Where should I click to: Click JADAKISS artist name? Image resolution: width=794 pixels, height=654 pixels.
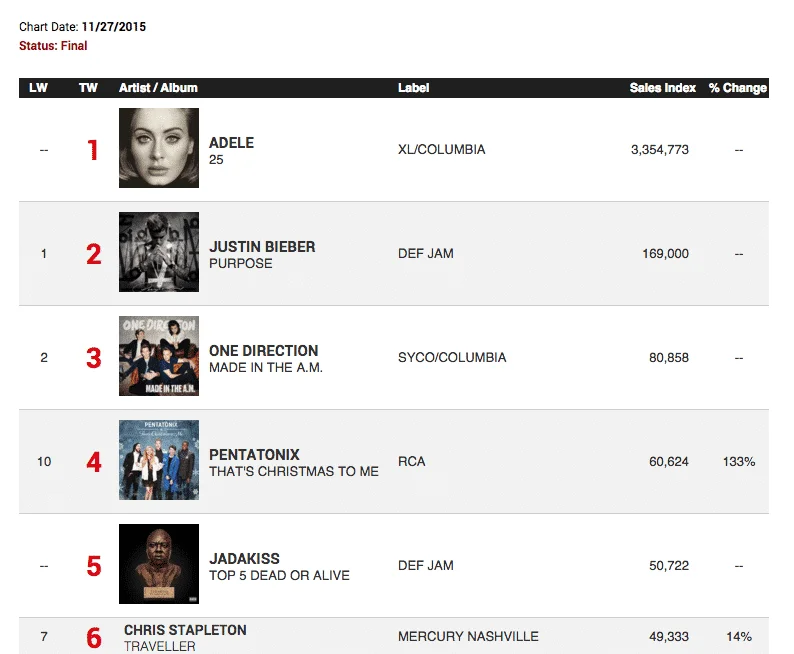click(x=244, y=558)
